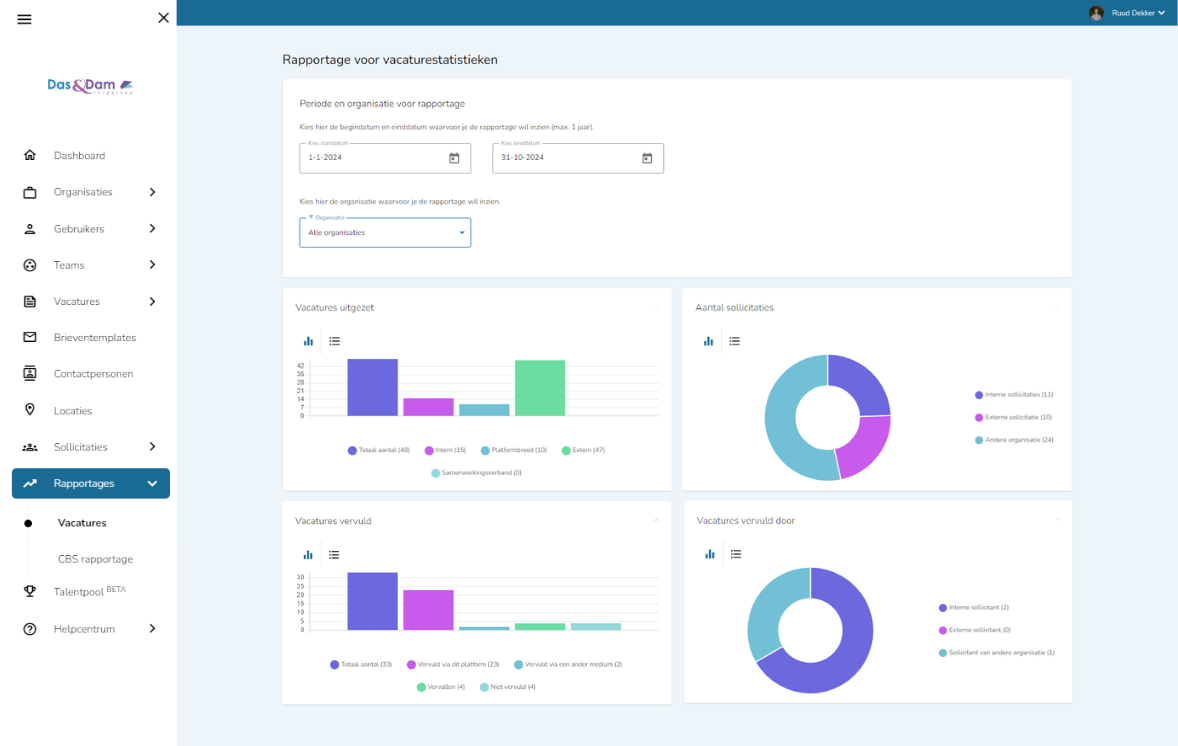
Task: Open the Alle organisaties dropdown
Action: pyautogui.click(x=385, y=233)
